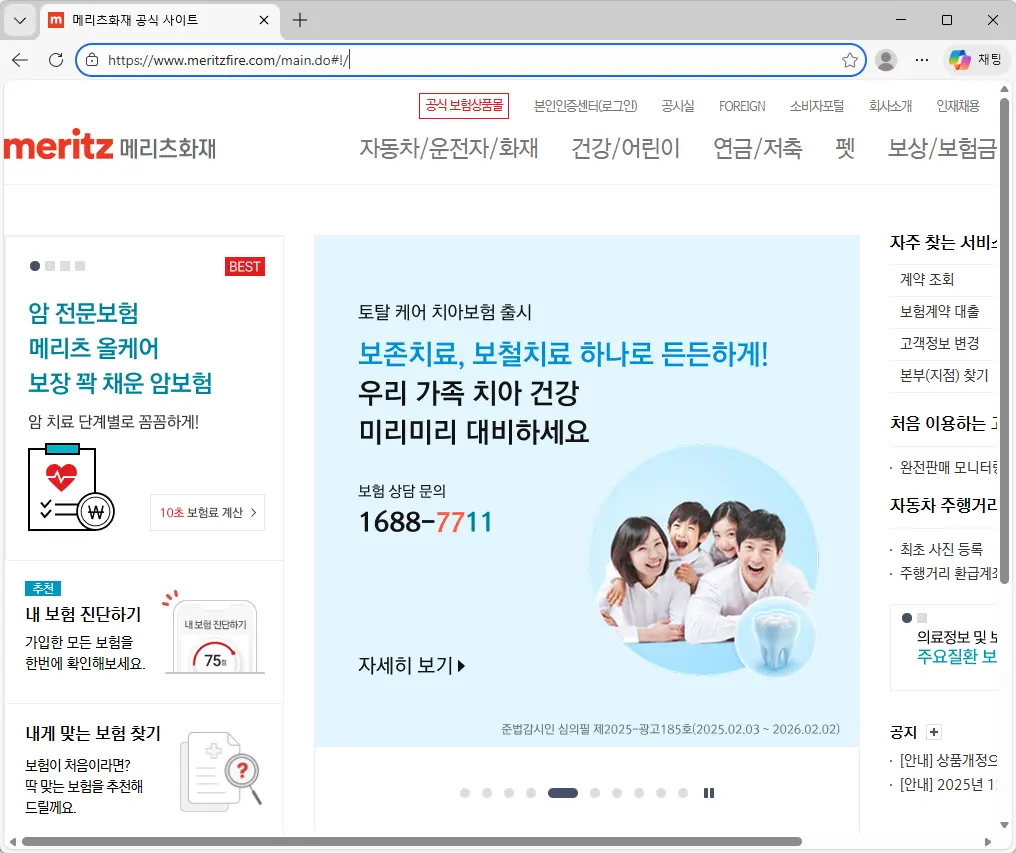
Task: Bookmark page with the star icon
Action: 849,60
